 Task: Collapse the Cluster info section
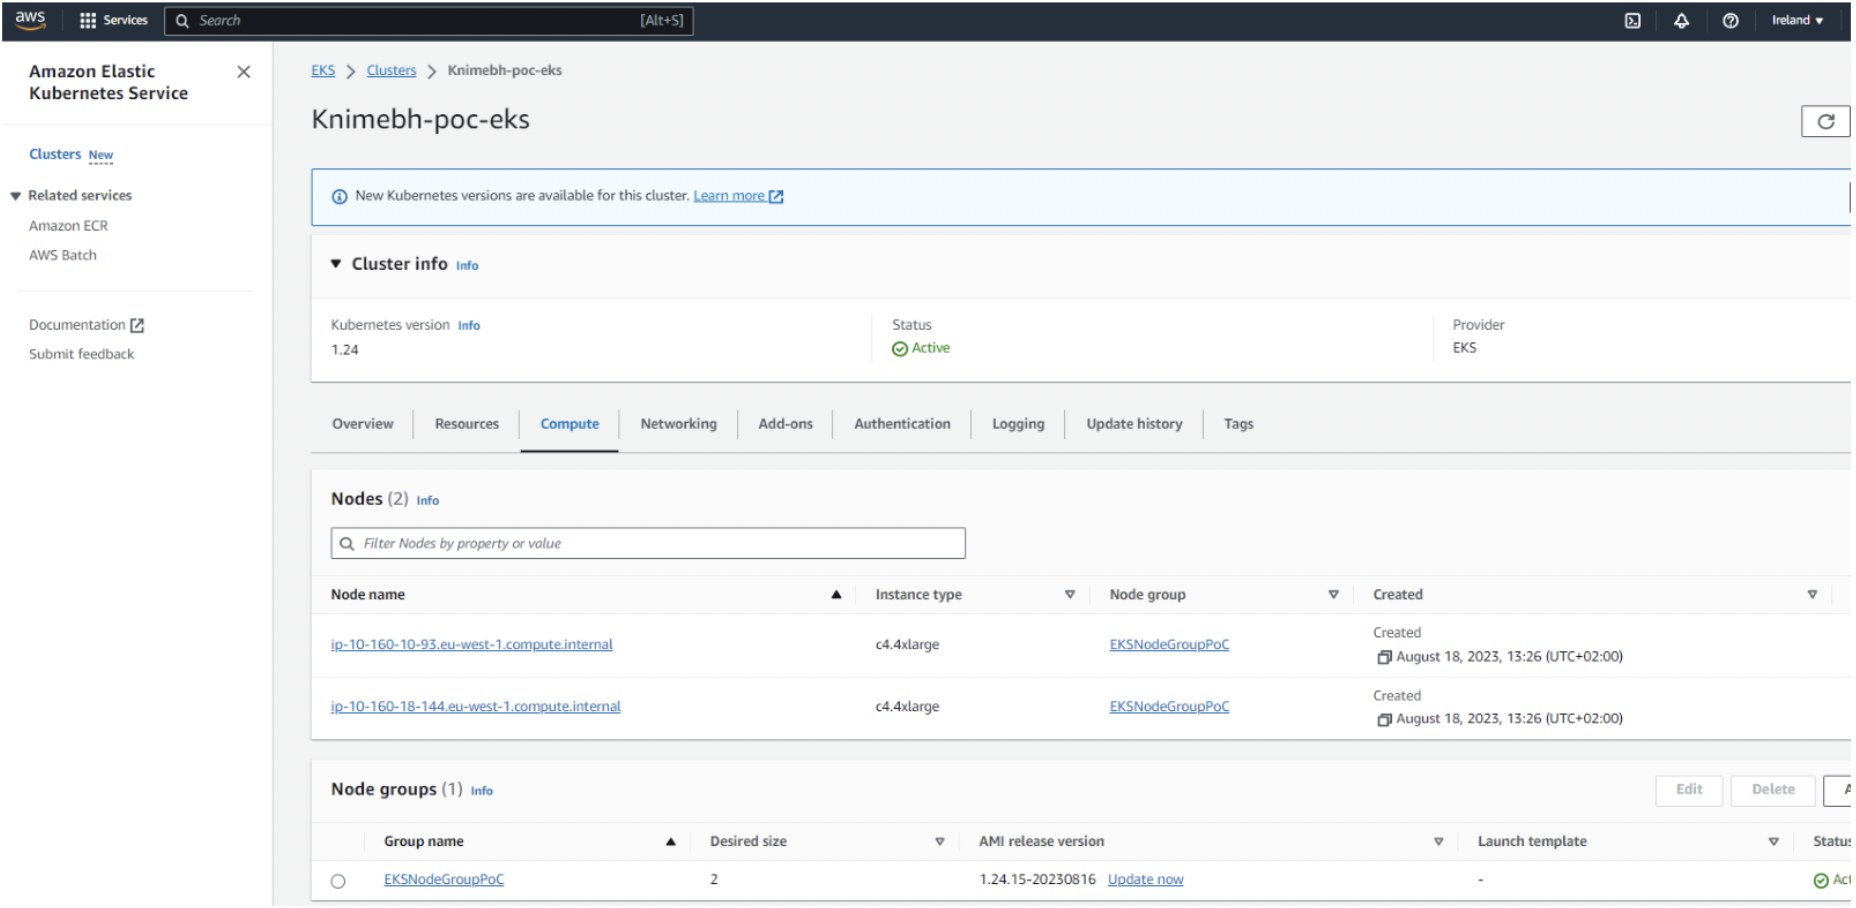336,264
